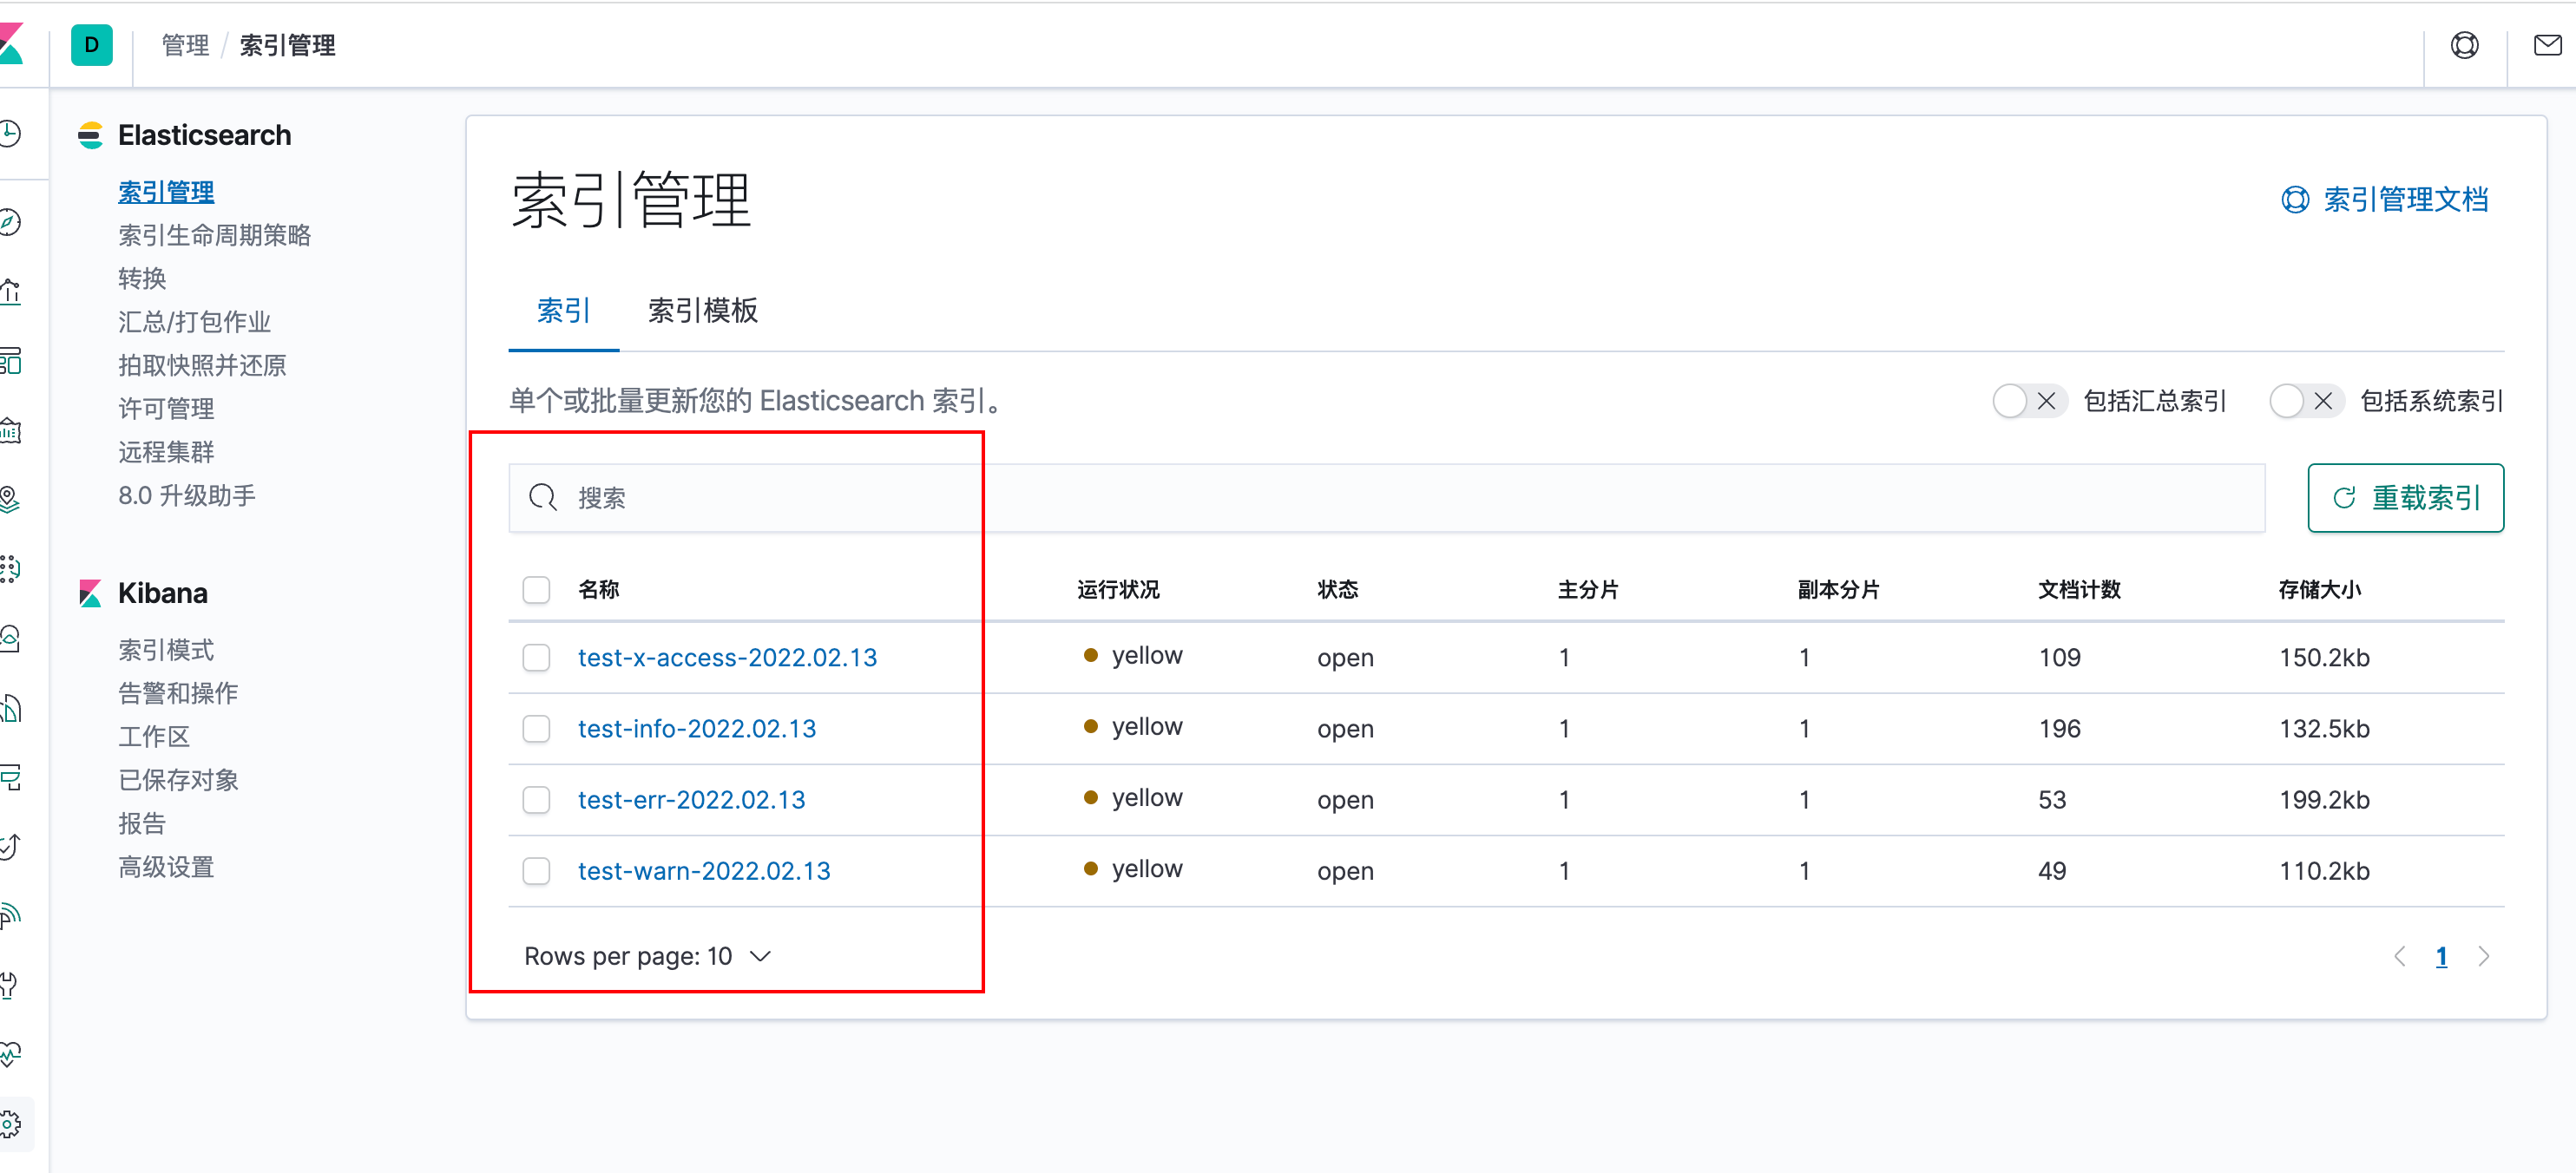Open 拍取快照并还原 in the sidebar
This screenshot has height=1173, width=2576.
(x=202, y=365)
